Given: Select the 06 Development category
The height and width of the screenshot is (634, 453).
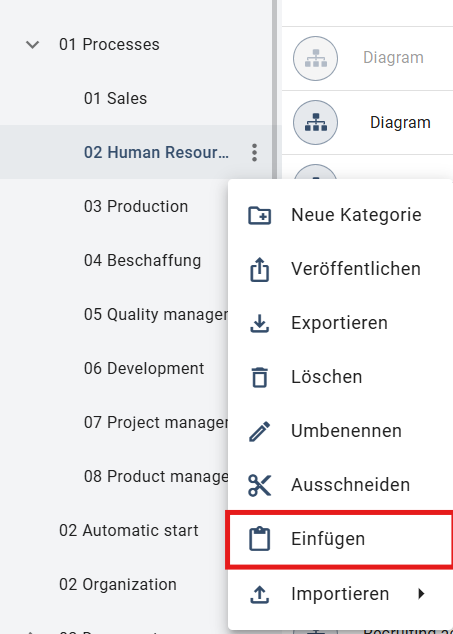Looking at the screenshot, I should tap(144, 368).
